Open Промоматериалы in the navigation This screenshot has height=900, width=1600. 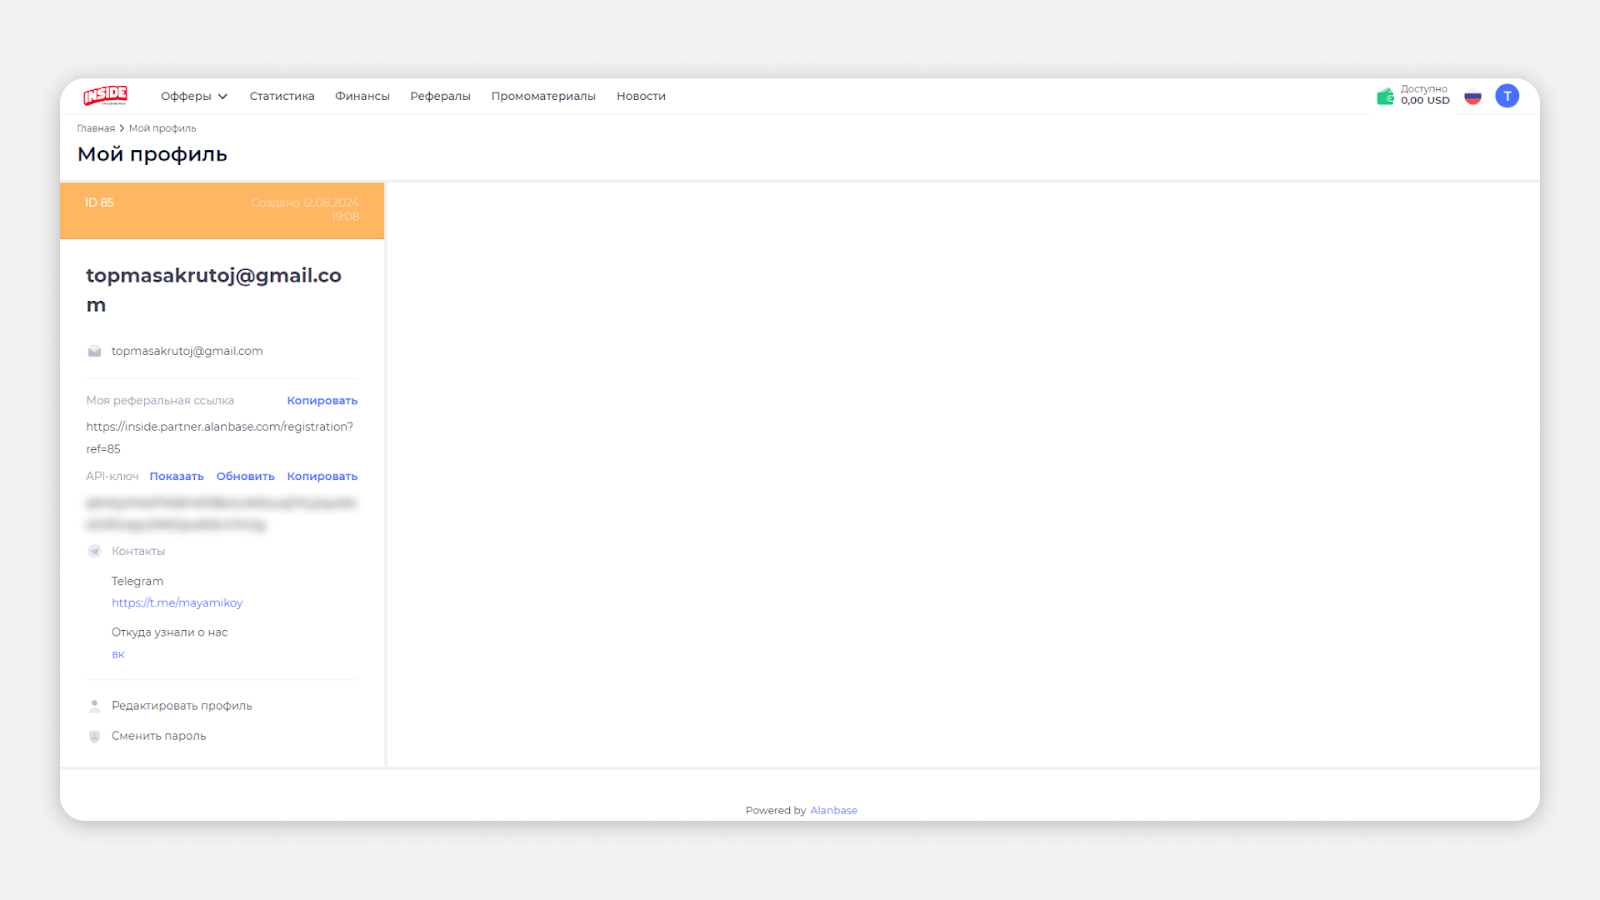(x=543, y=96)
